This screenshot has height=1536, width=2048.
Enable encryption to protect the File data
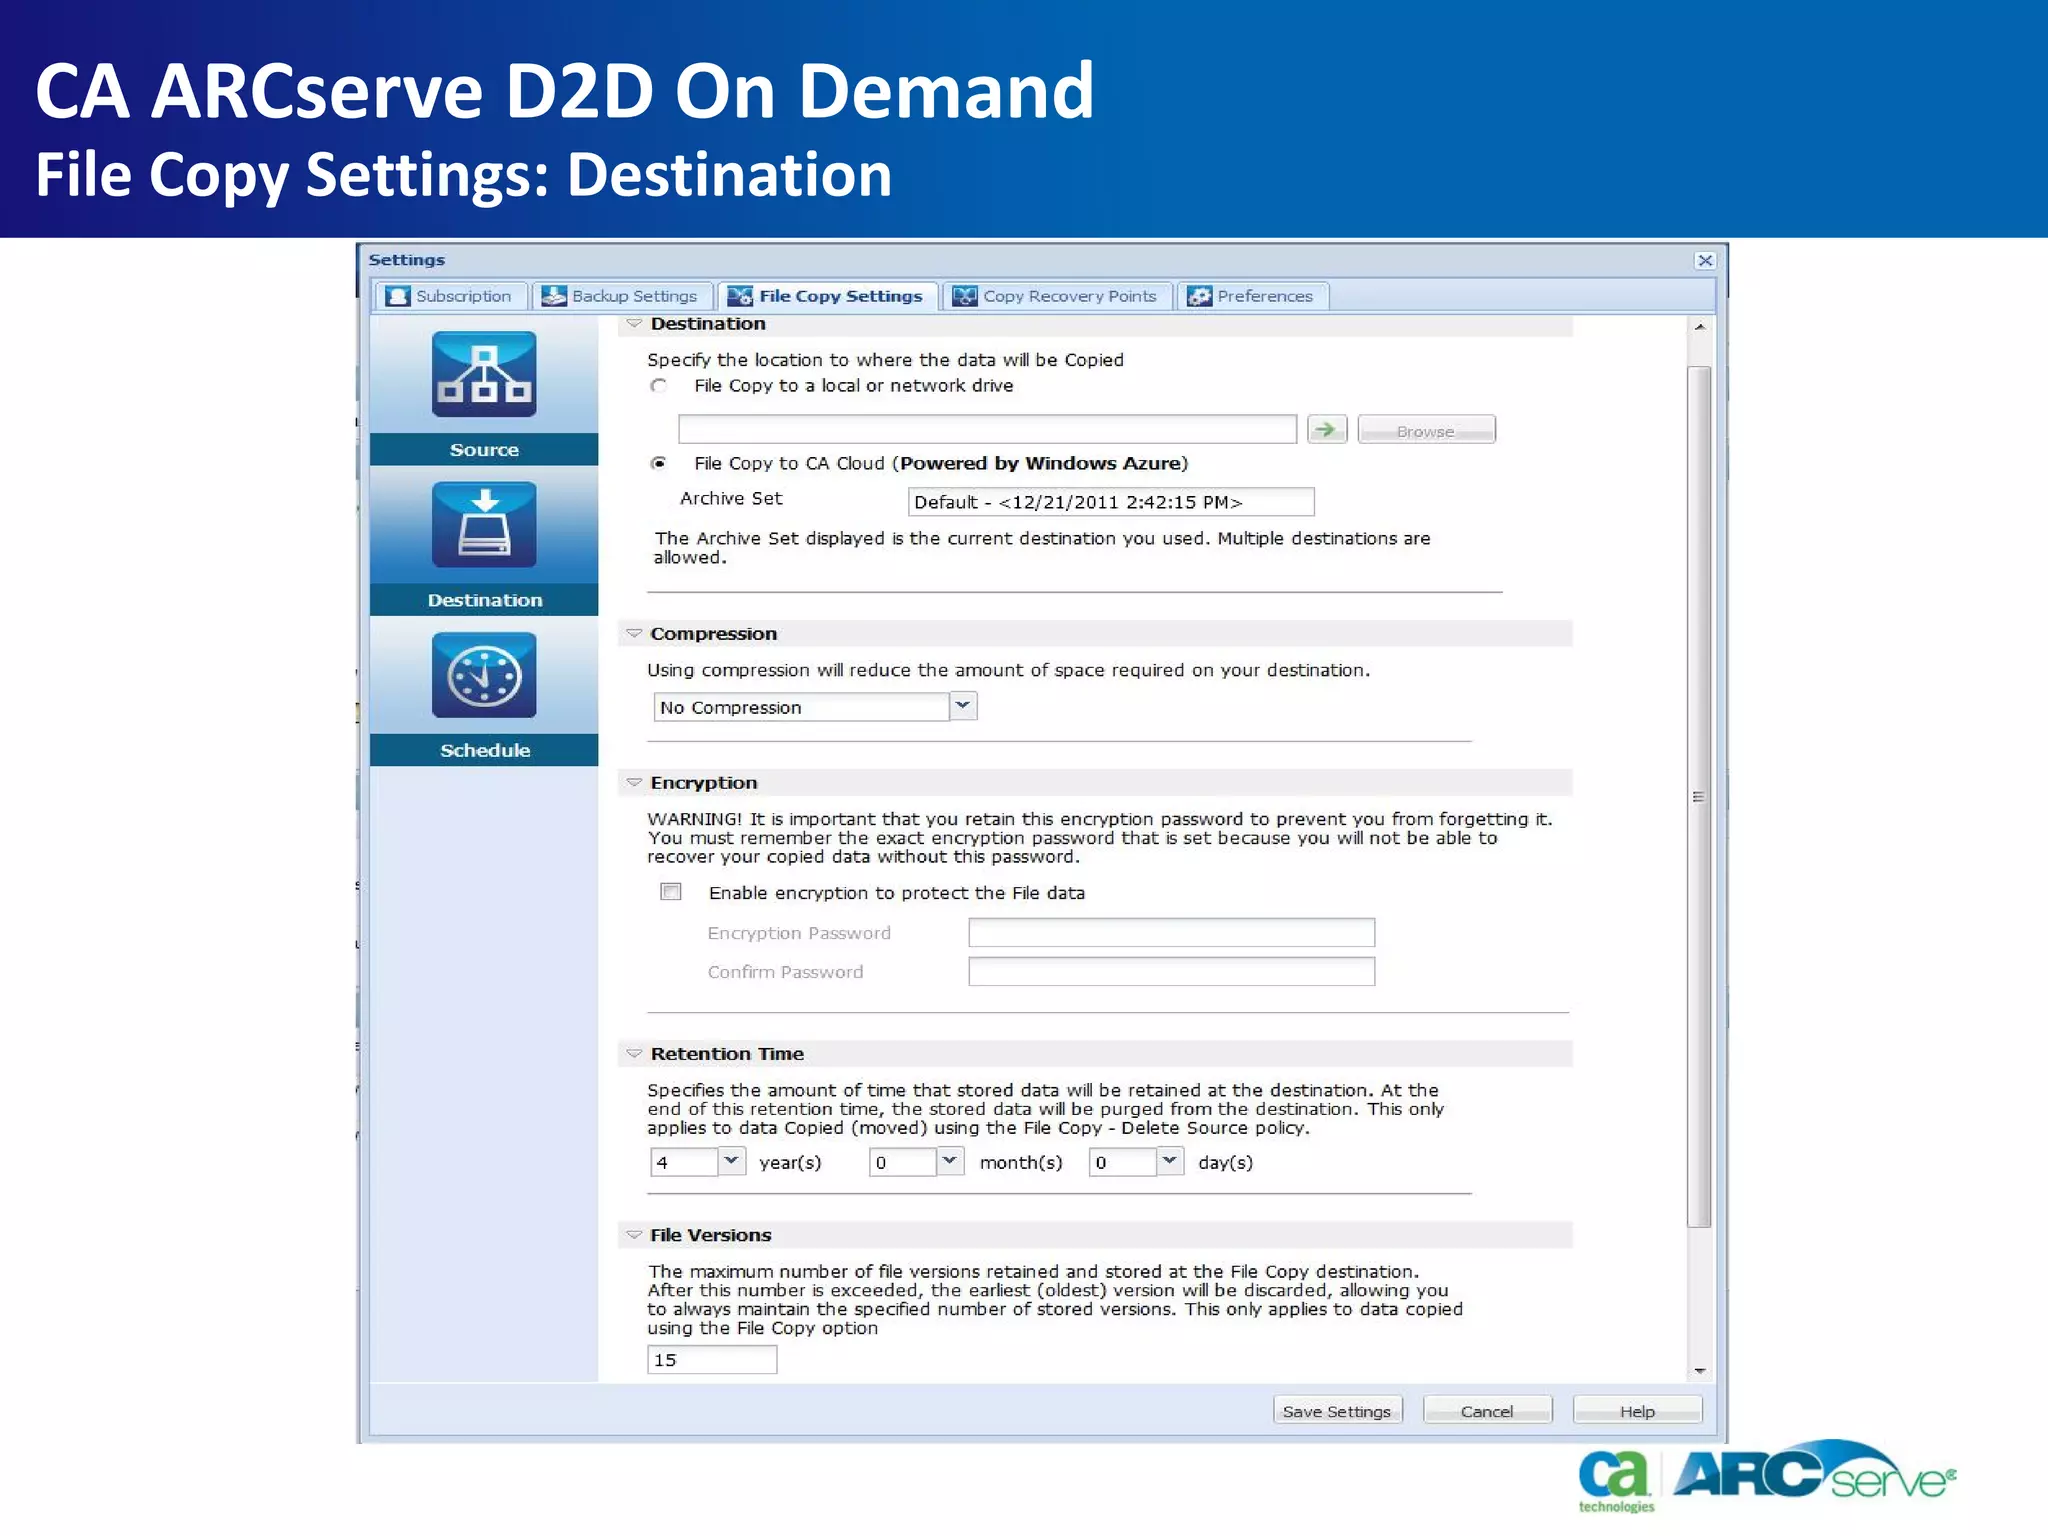click(x=671, y=892)
